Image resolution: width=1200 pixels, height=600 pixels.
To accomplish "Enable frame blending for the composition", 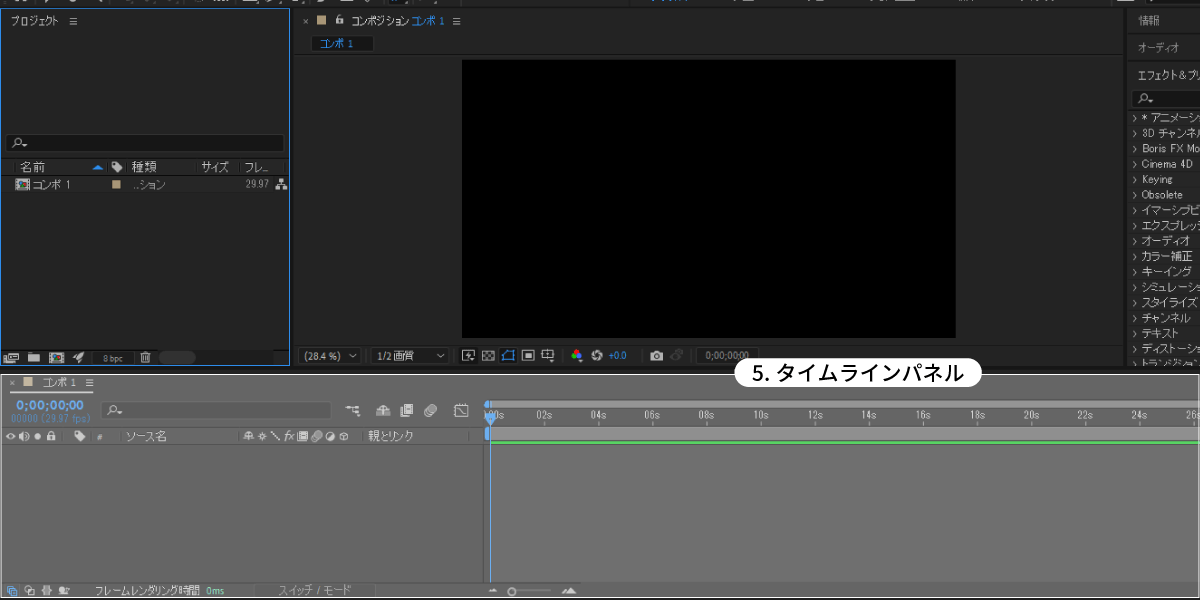I will click(x=407, y=410).
